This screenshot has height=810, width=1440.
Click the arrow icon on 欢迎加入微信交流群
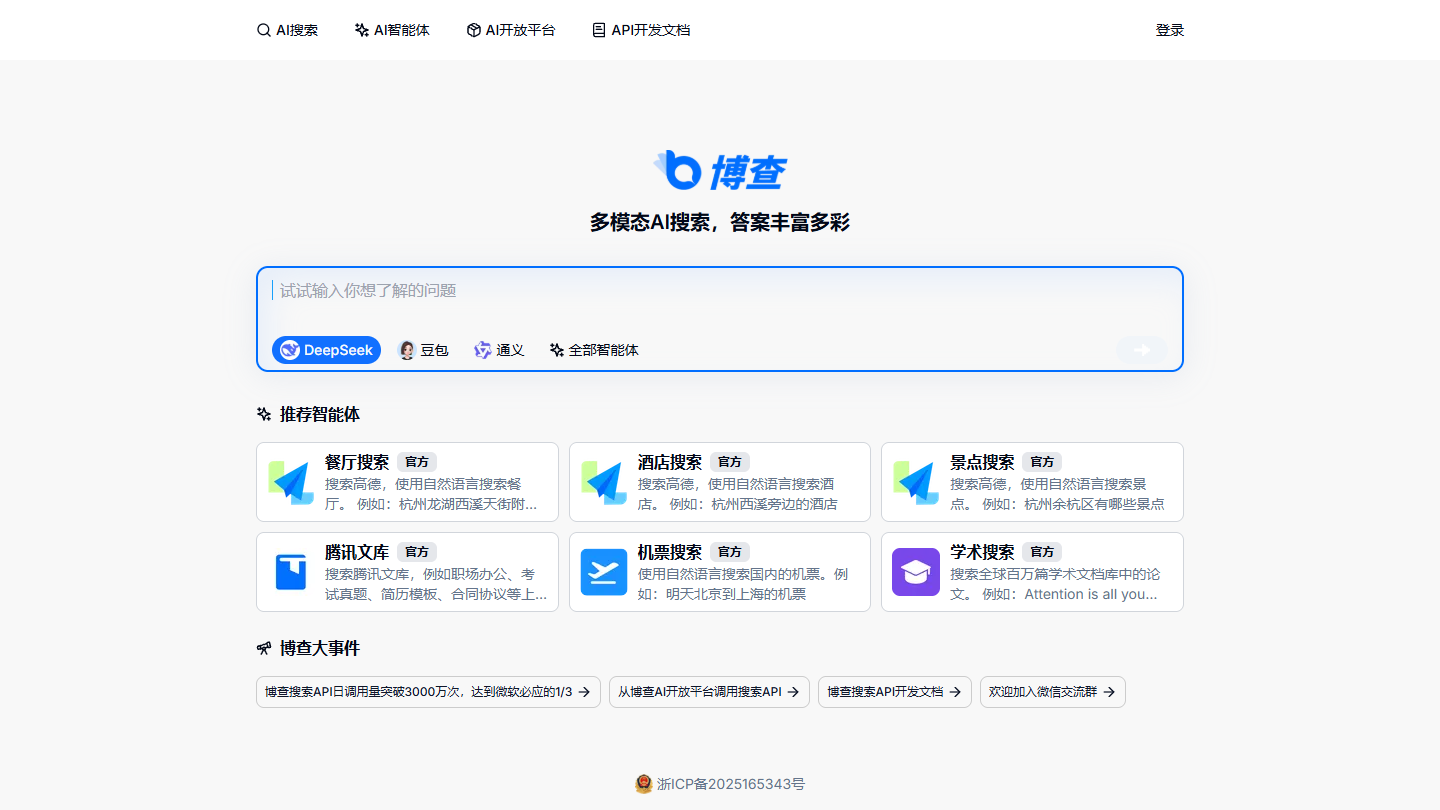tap(1109, 692)
